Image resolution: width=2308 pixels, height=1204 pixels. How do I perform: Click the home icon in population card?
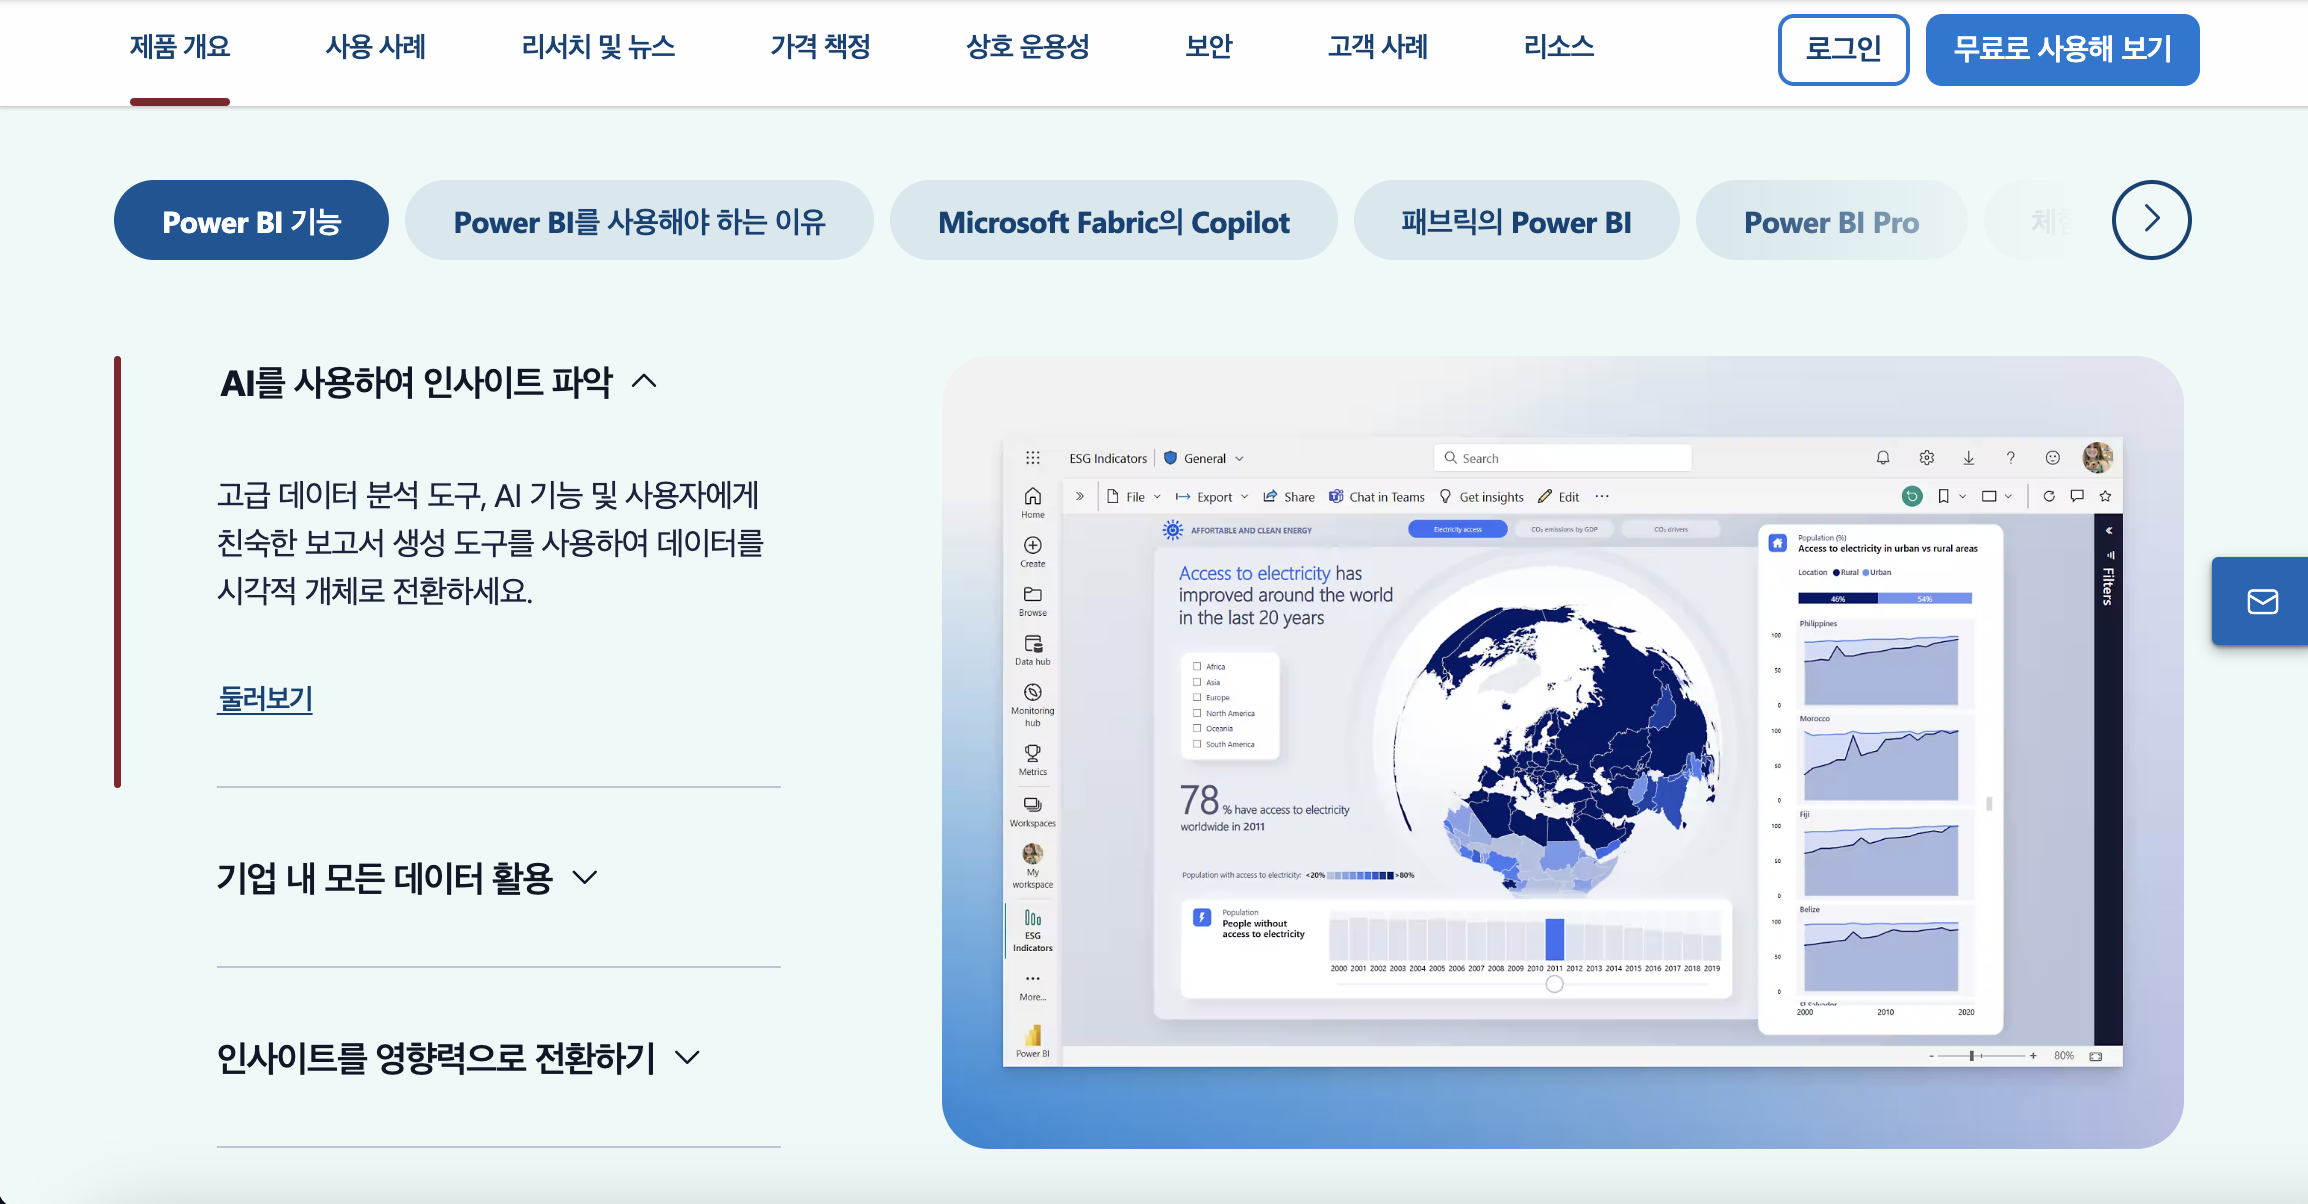(x=1777, y=543)
